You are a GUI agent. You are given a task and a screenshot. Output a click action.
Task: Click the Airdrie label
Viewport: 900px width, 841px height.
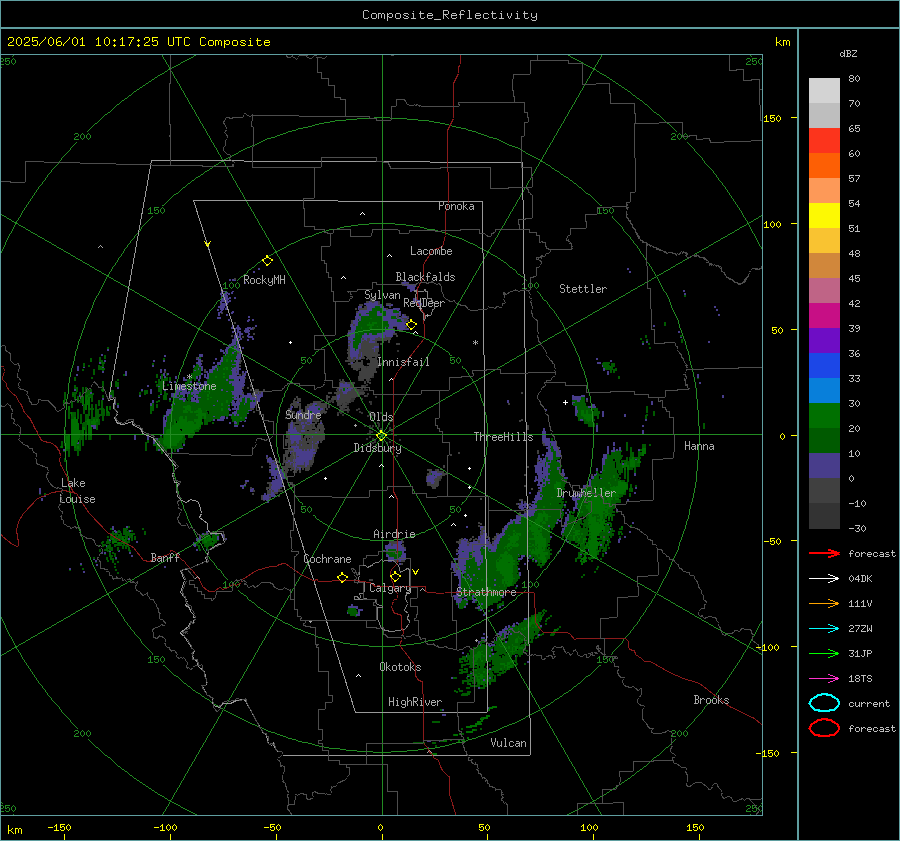click(394, 534)
